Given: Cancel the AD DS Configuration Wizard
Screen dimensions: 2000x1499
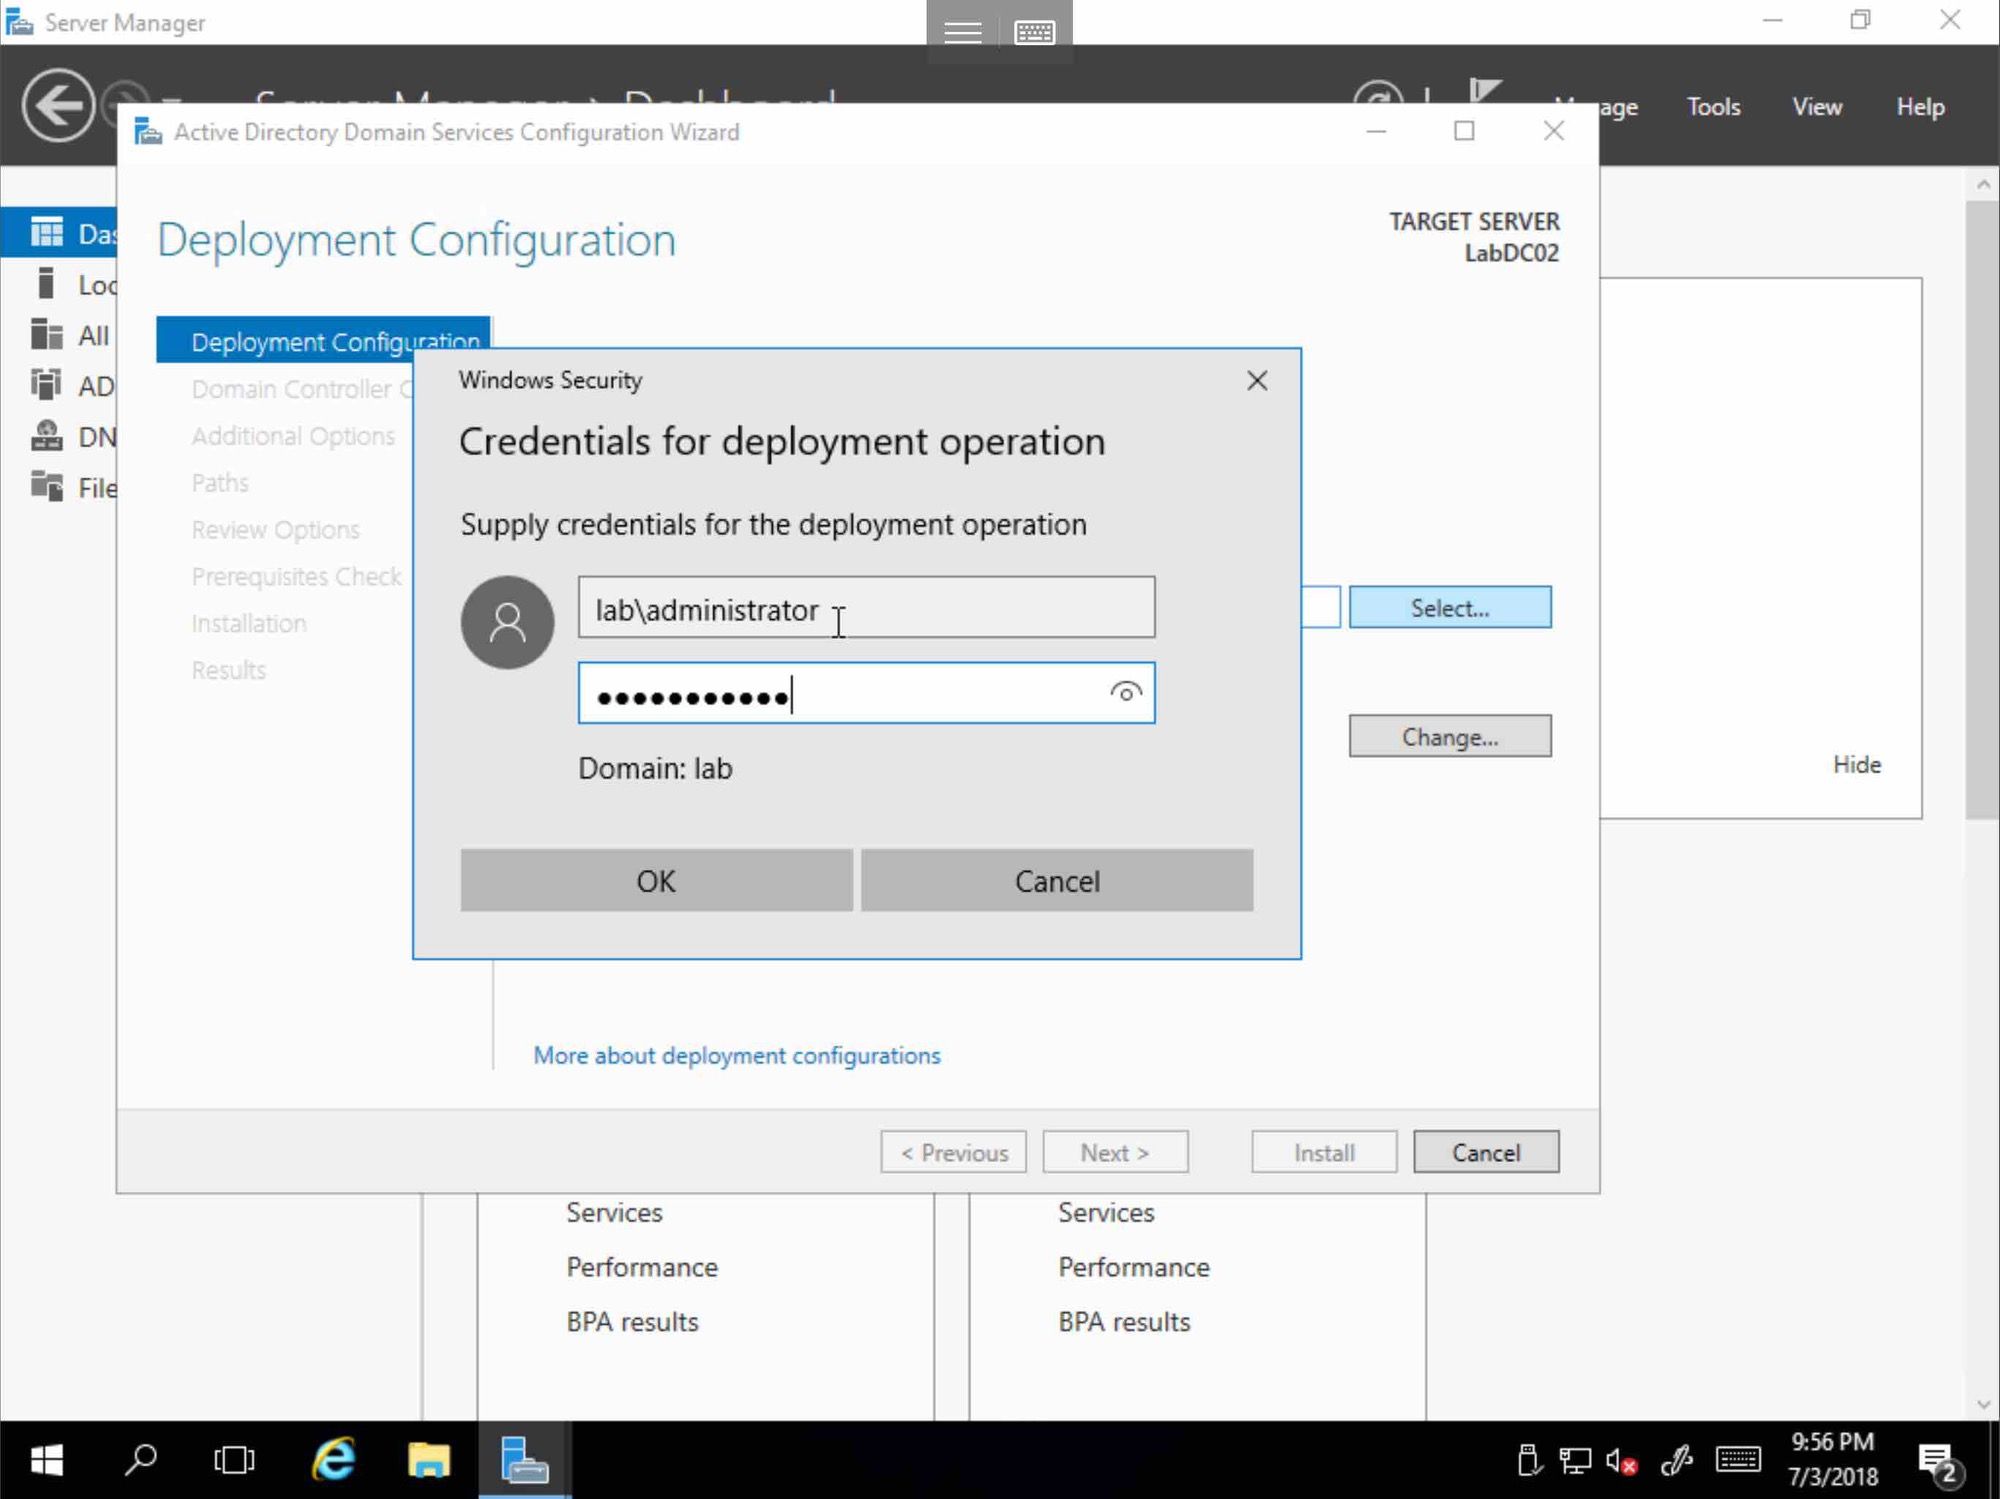Looking at the screenshot, I should 1486,1152.
